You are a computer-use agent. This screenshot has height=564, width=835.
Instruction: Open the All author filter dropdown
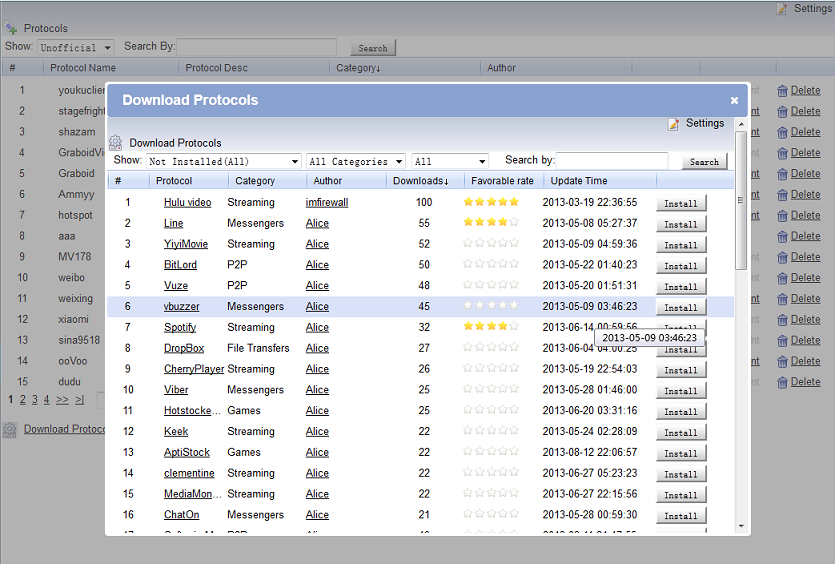(x=449, y=161)
